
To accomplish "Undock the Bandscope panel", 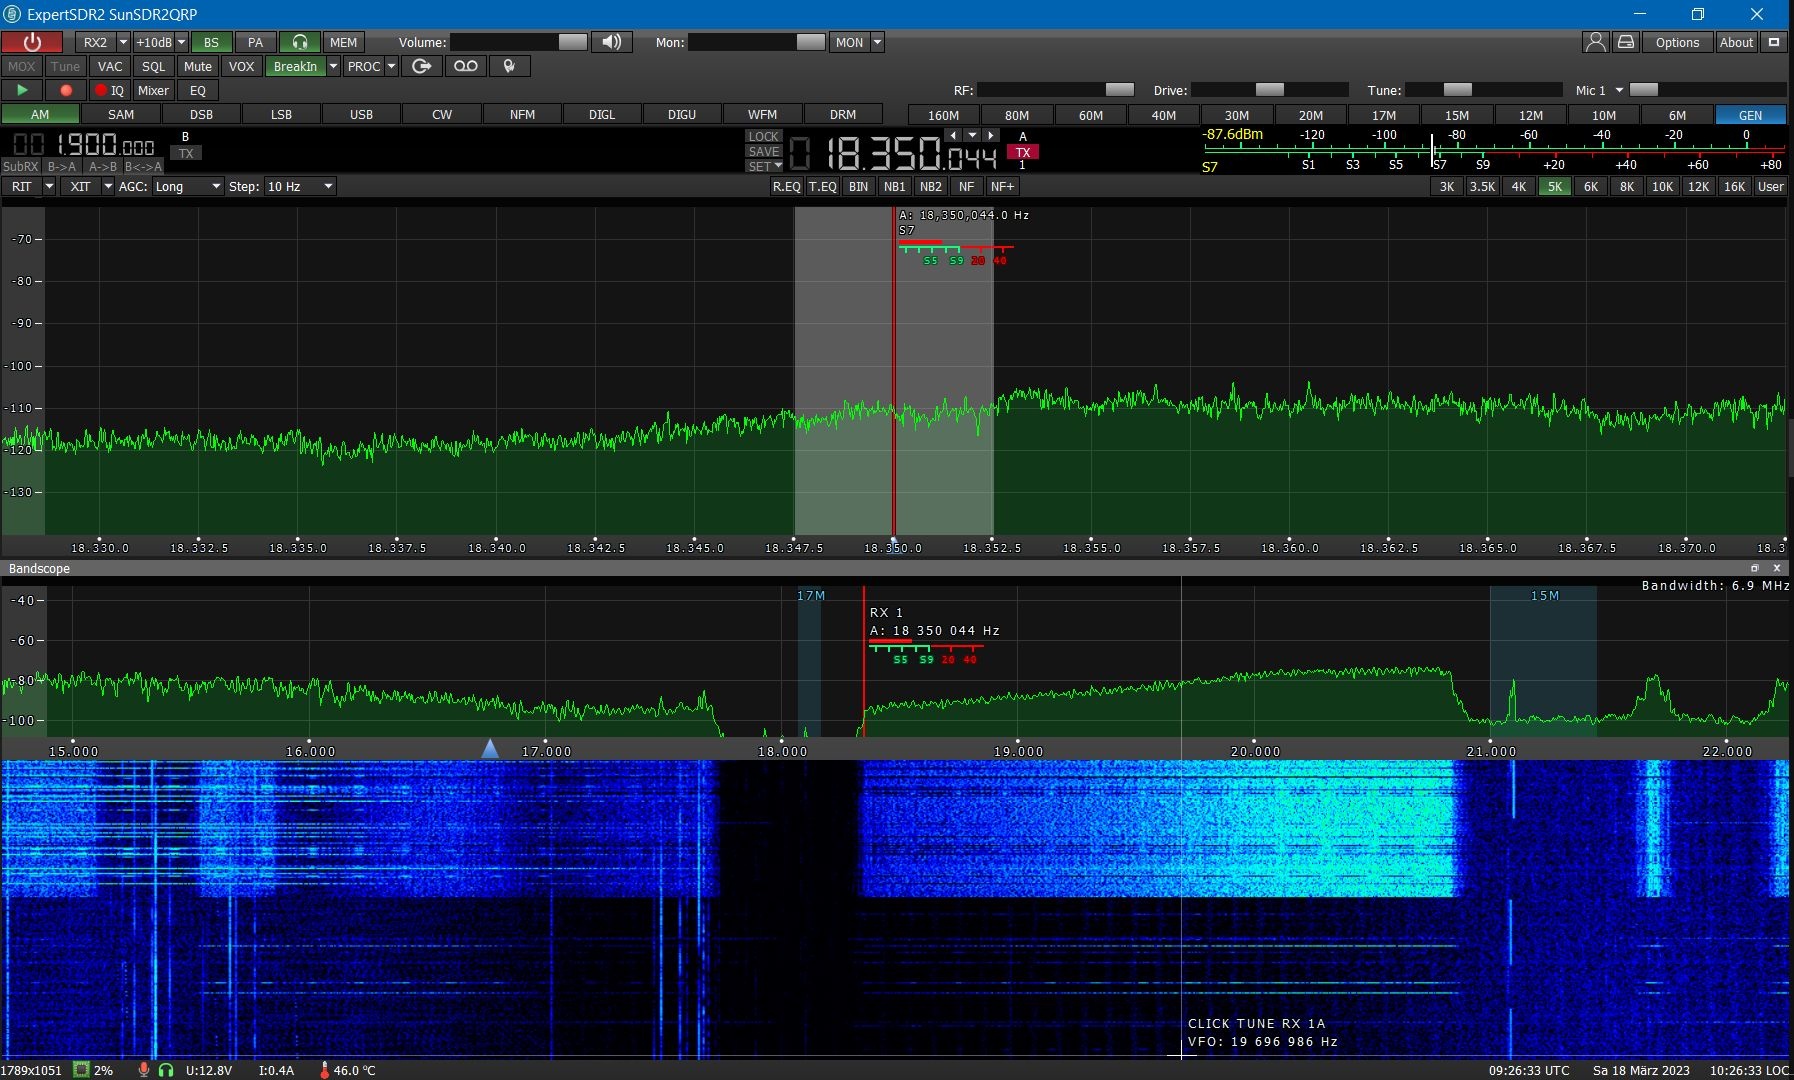I will click(x=1754, y=568).
